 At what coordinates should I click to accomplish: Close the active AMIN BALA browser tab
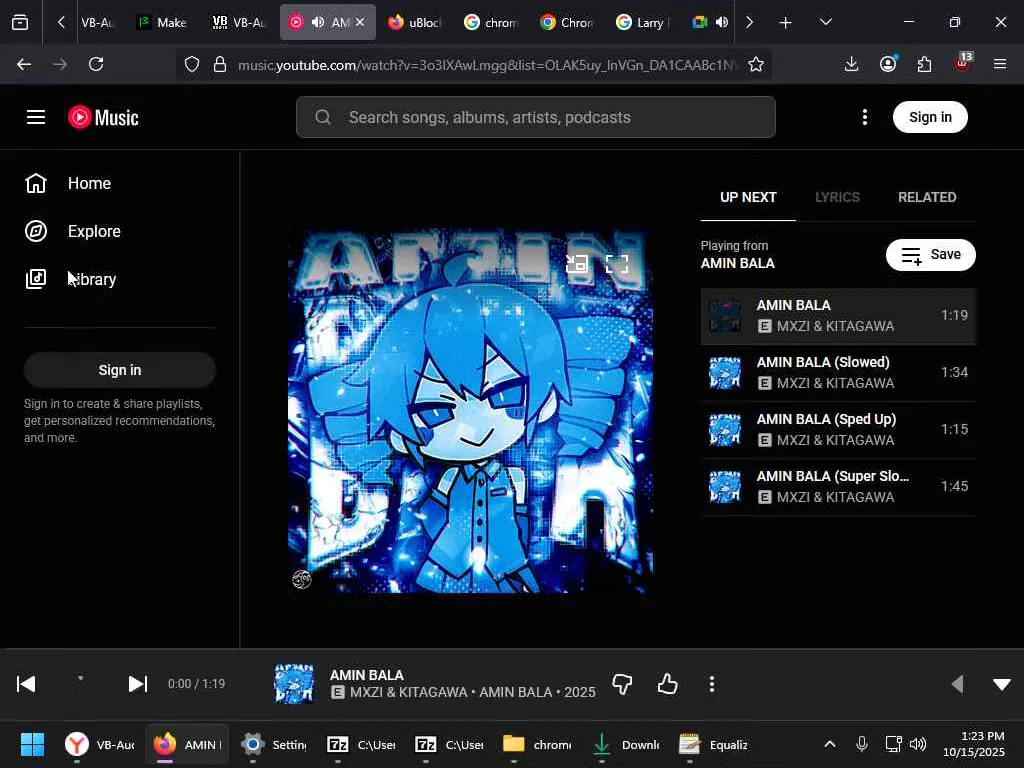point(360,22)
